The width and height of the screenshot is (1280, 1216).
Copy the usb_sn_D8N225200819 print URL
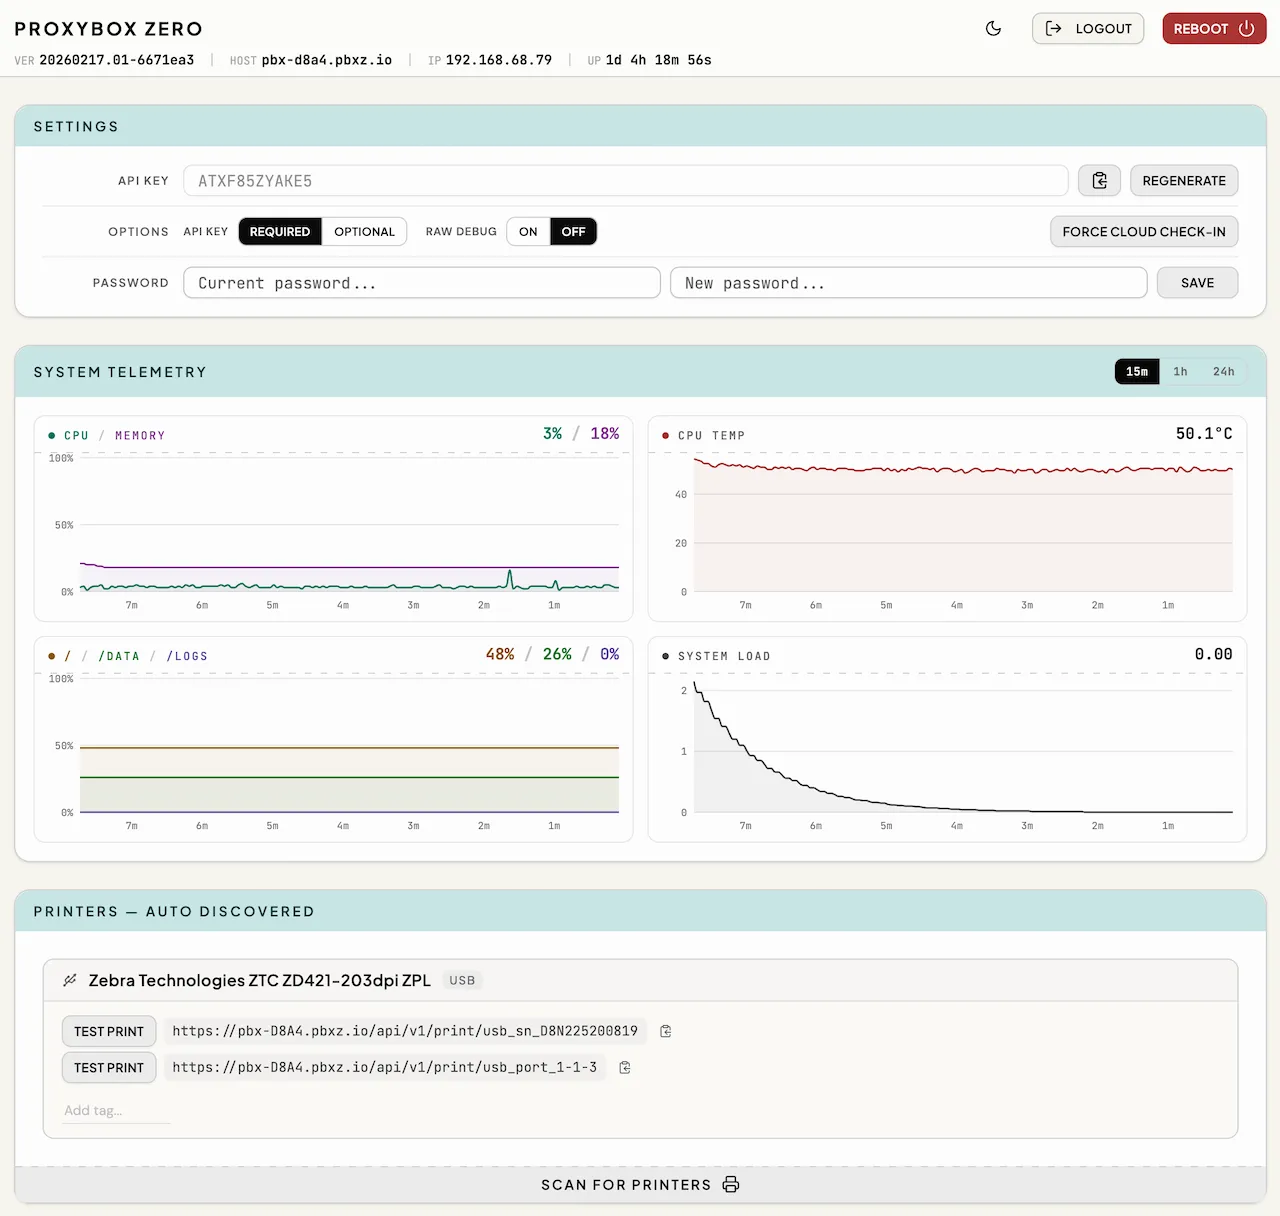[x=665, y=1030]
